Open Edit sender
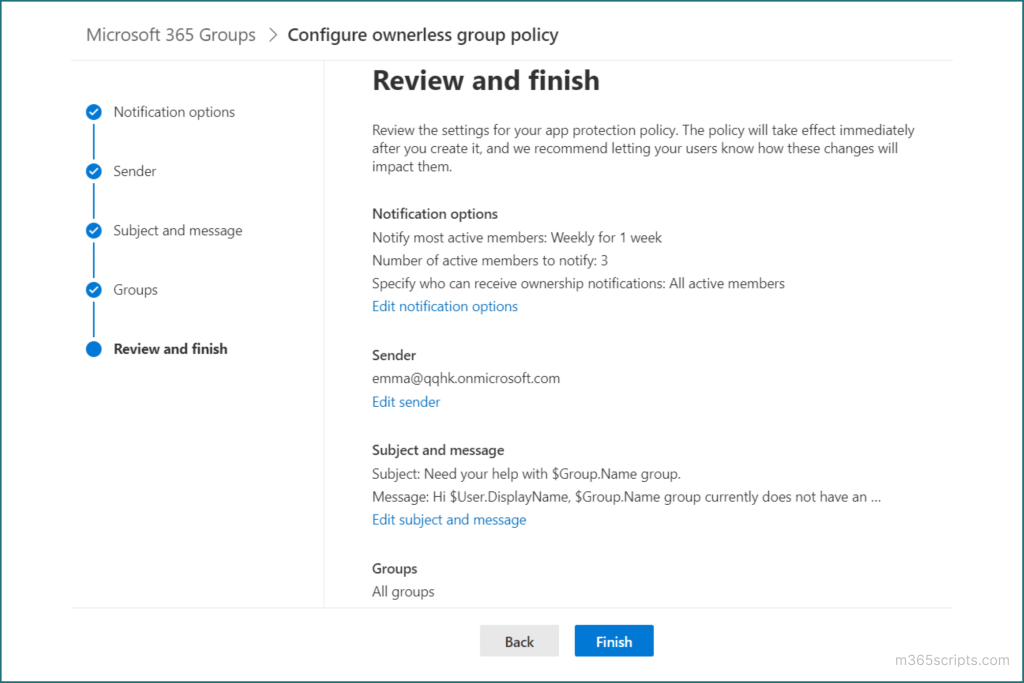Viewport: 1024px width, 683px height. tap(405, 401)
